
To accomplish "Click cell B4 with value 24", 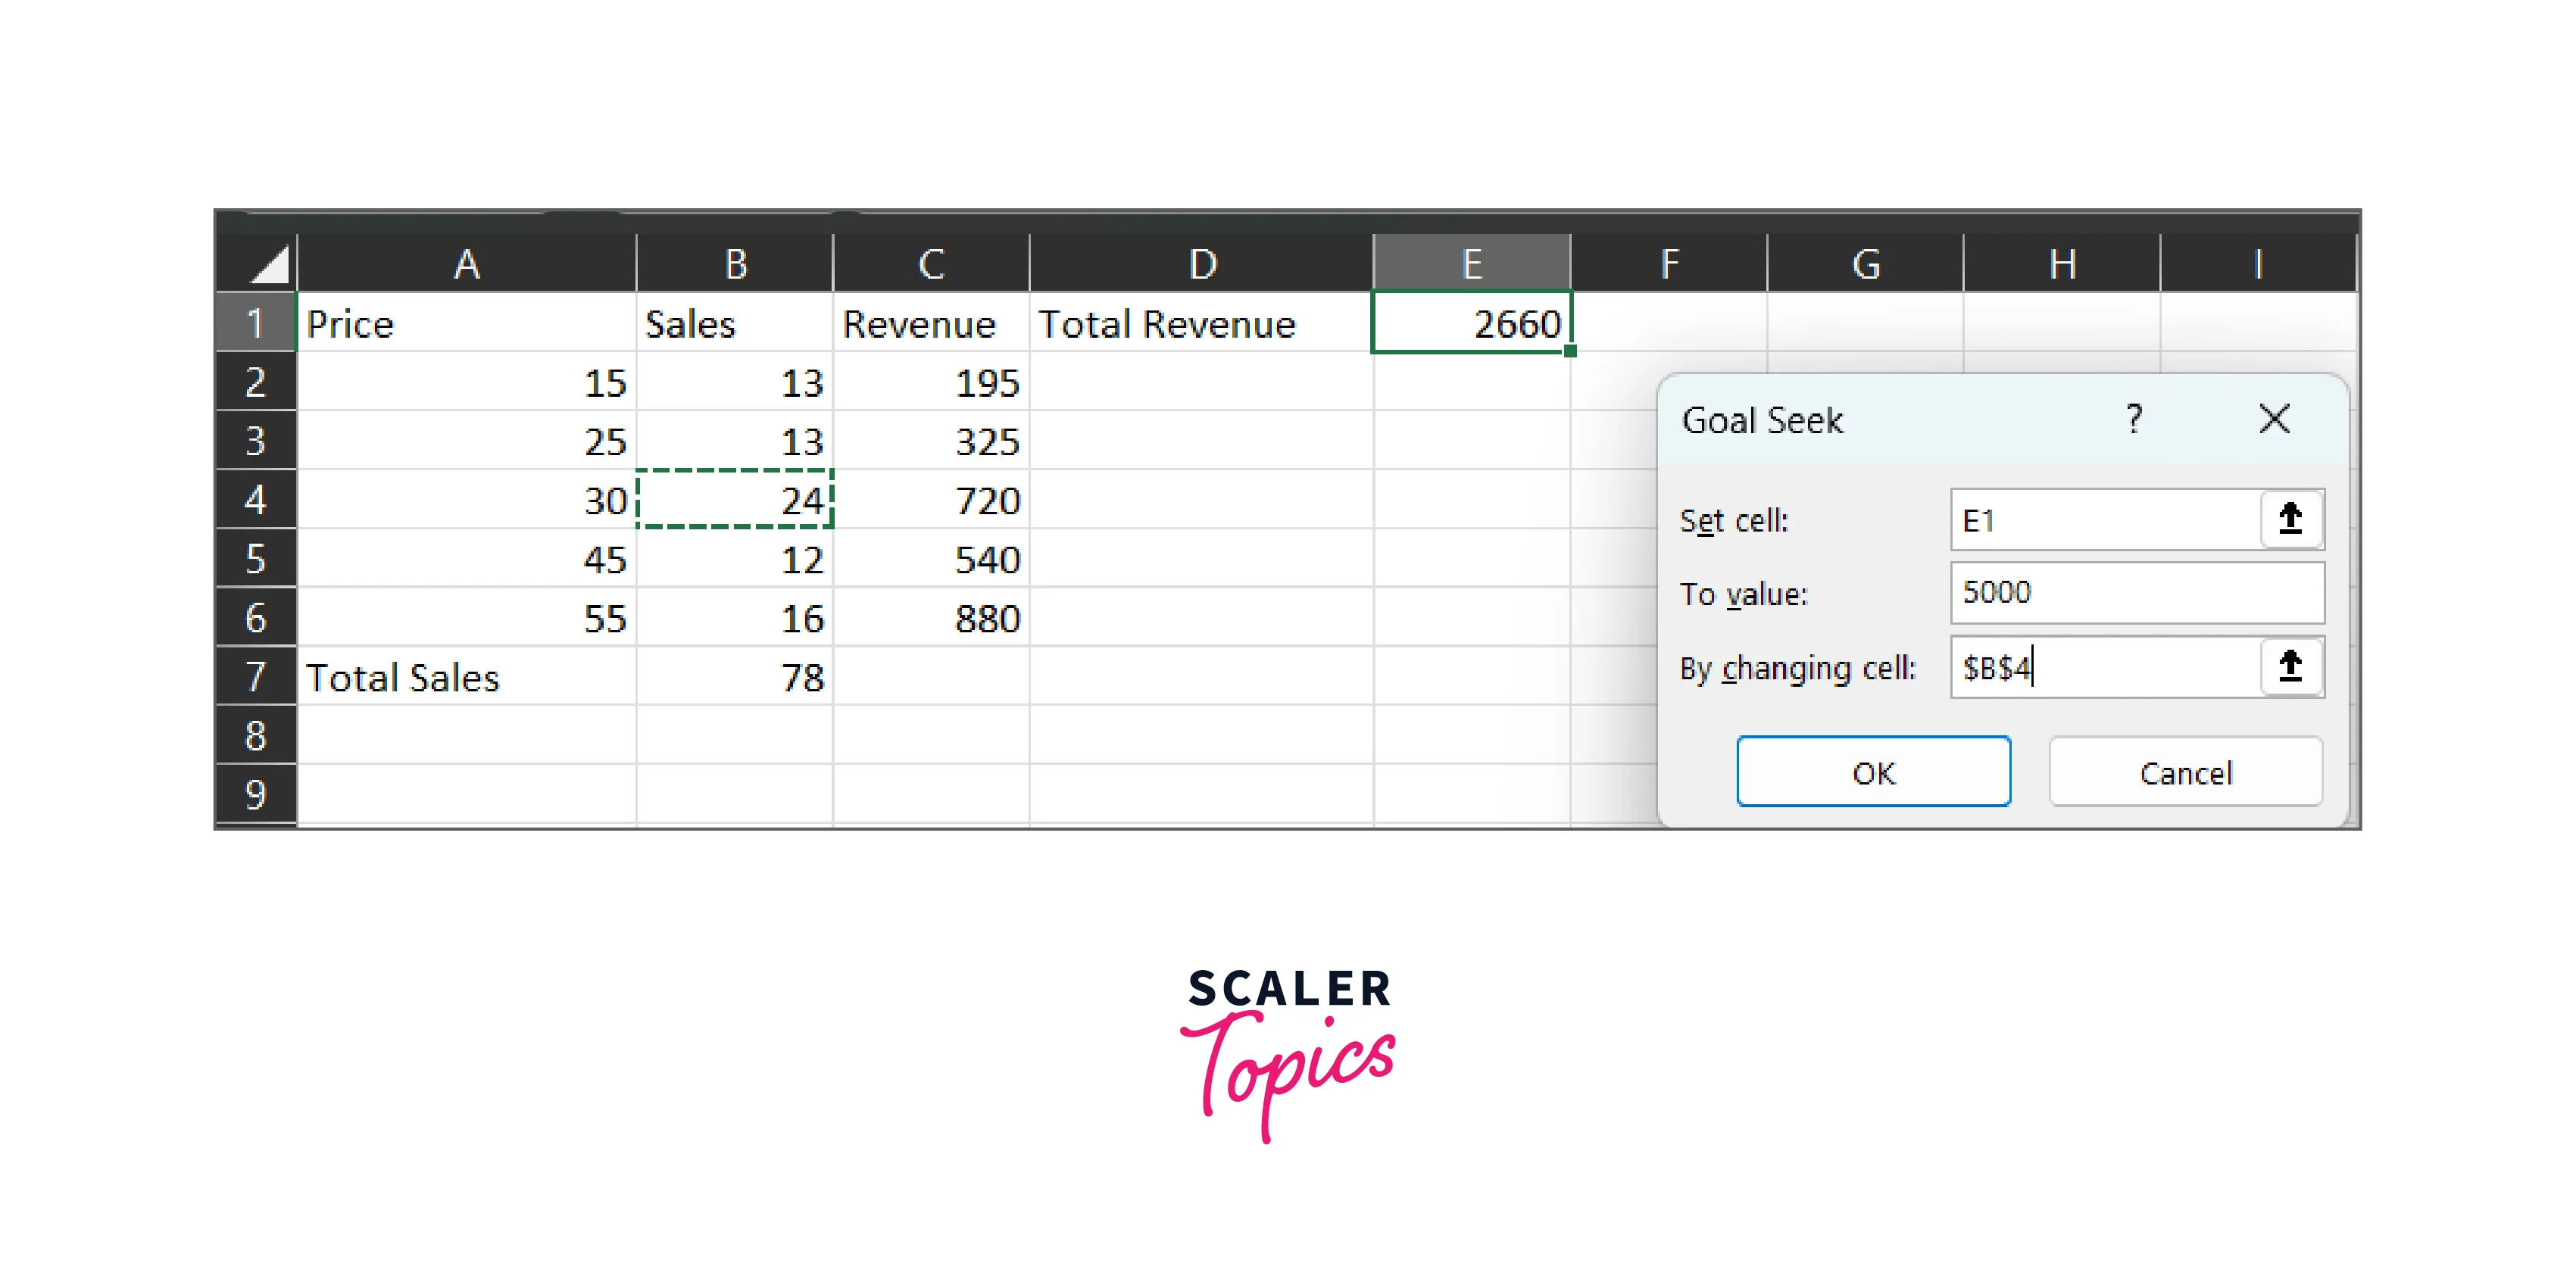I will pos(735,499).
